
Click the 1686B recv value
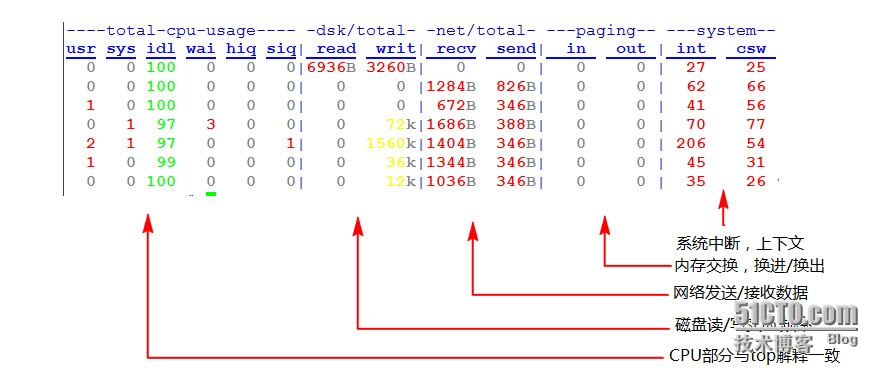click(451, 124)
